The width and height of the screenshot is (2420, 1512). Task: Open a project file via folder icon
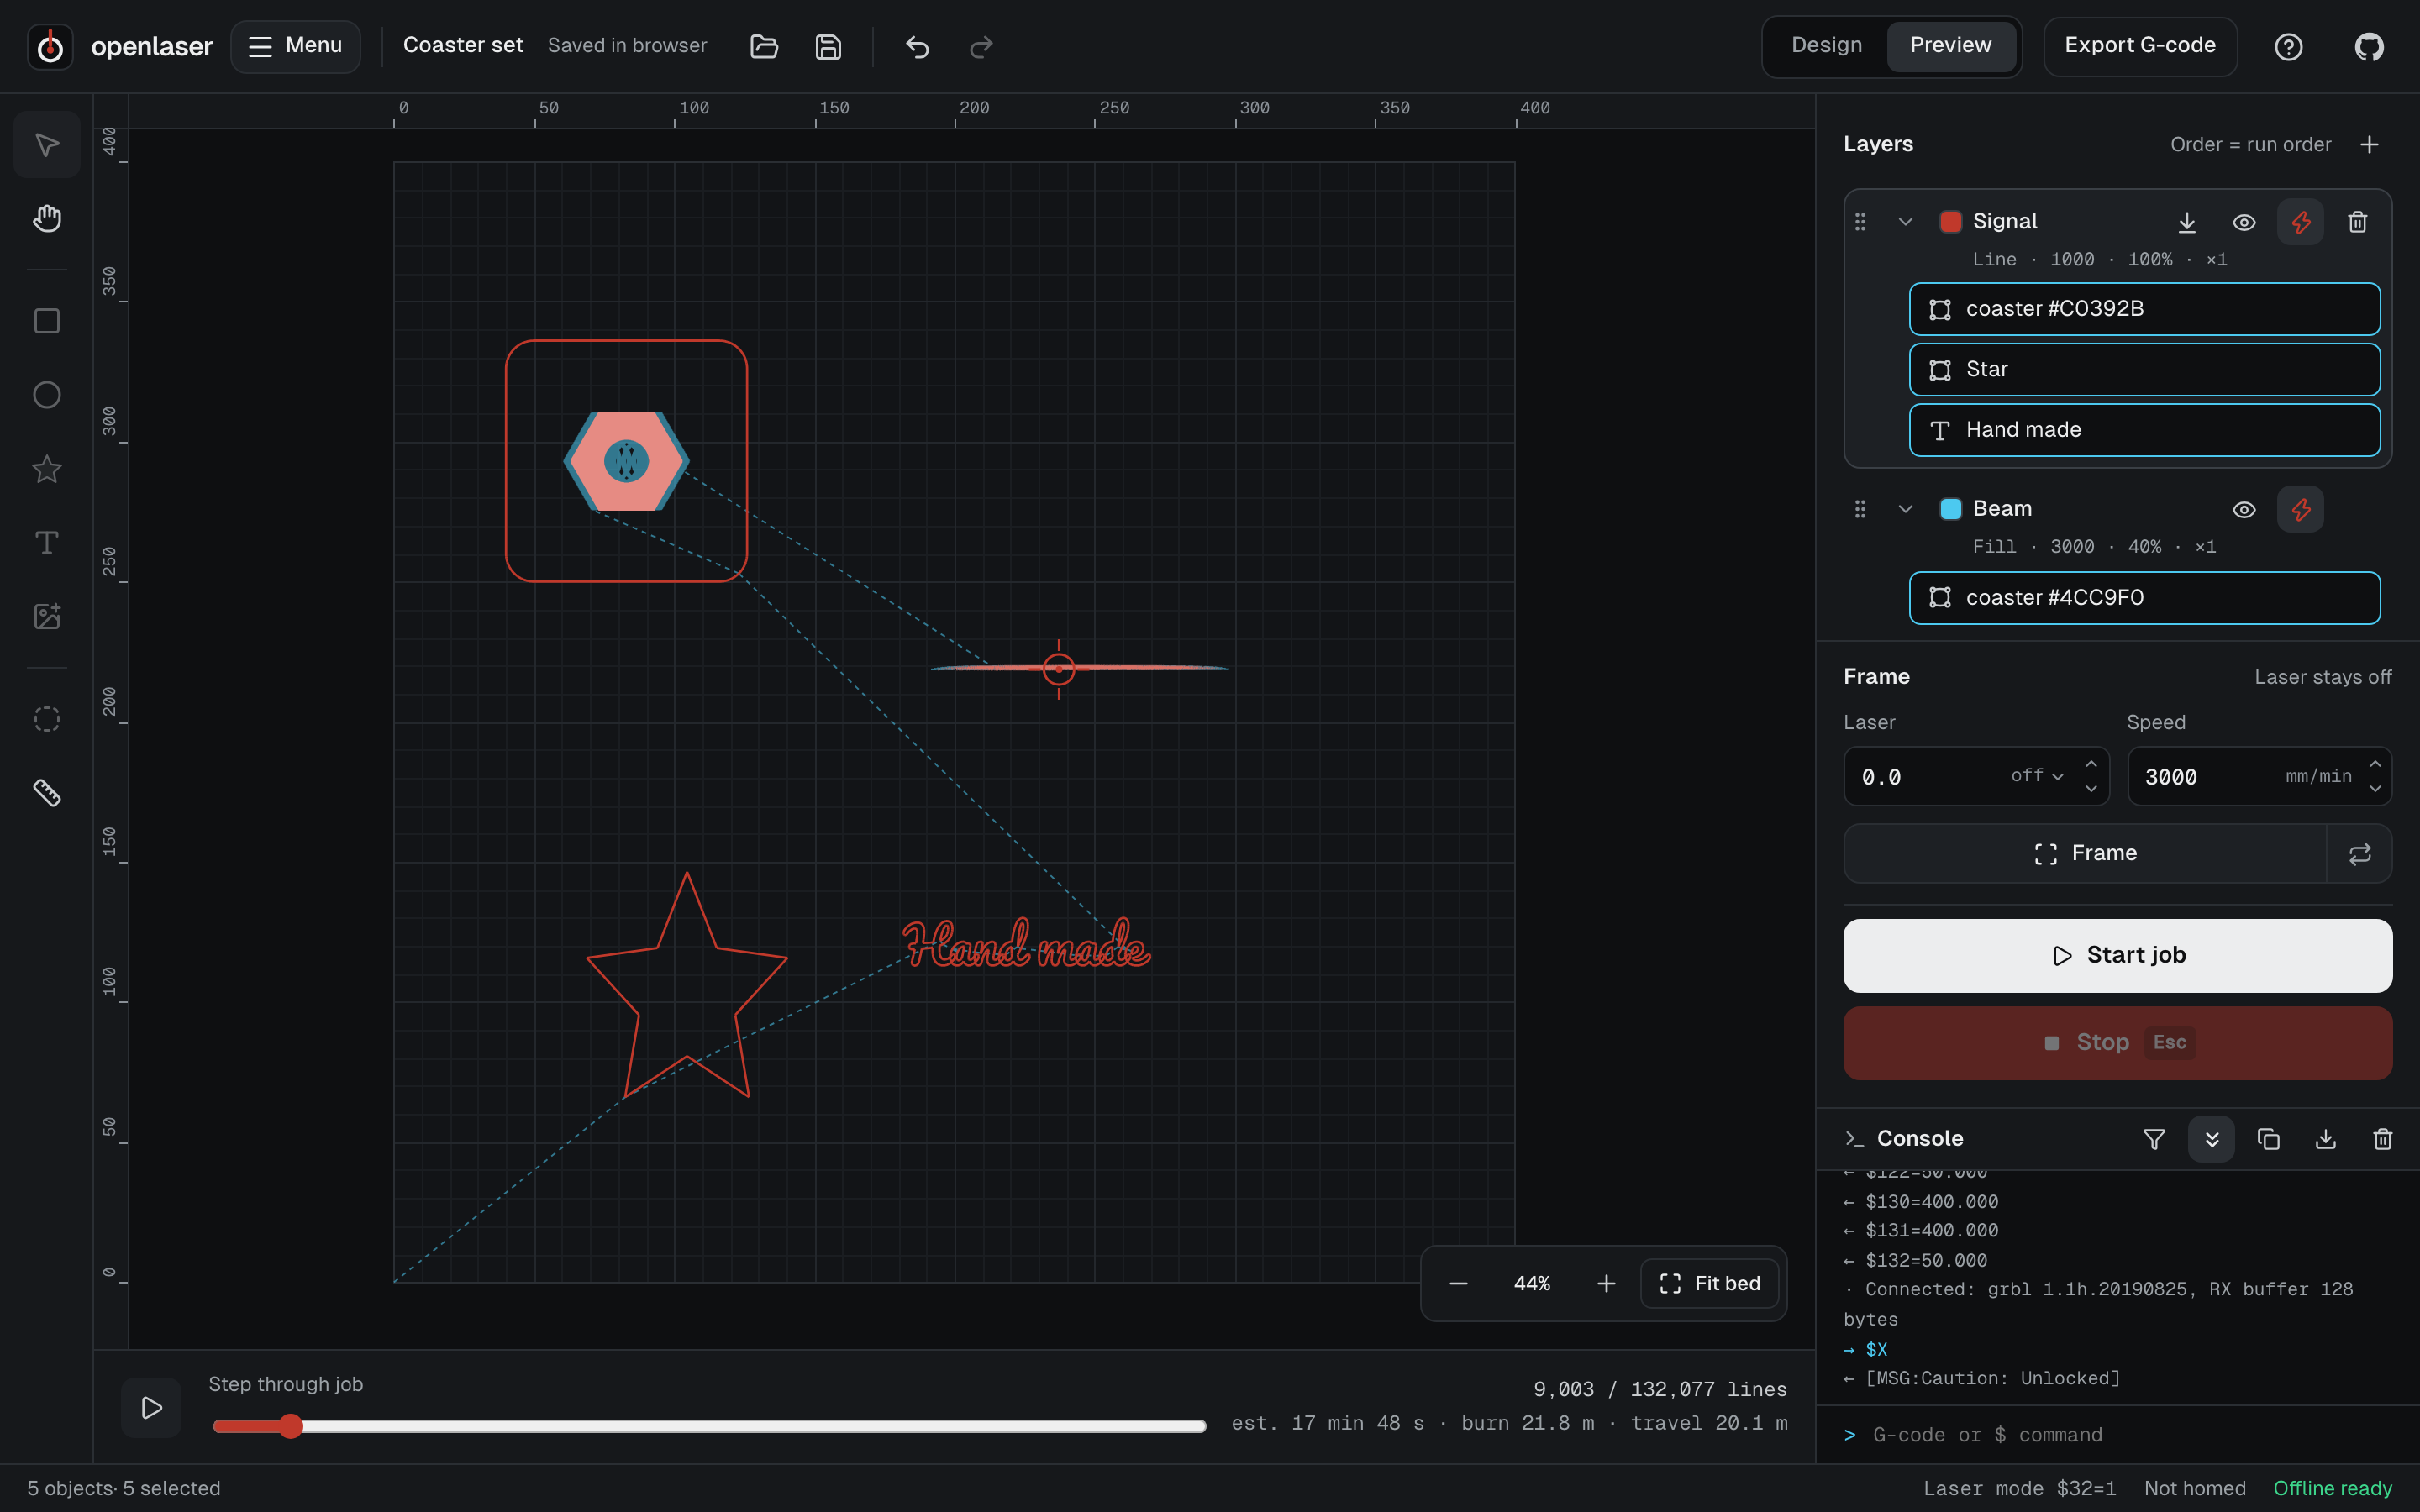click(764, 46)
